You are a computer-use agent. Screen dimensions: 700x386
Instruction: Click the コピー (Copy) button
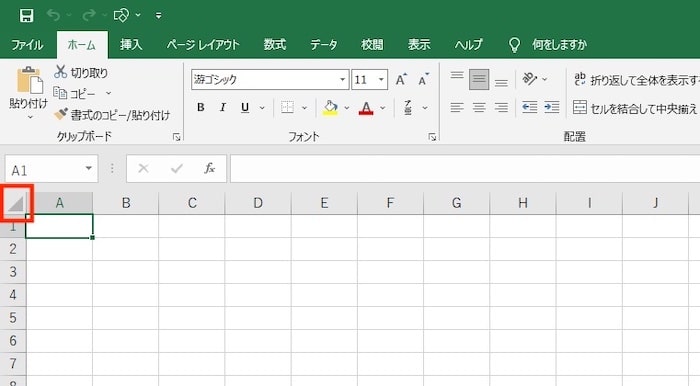click(75, 94)
